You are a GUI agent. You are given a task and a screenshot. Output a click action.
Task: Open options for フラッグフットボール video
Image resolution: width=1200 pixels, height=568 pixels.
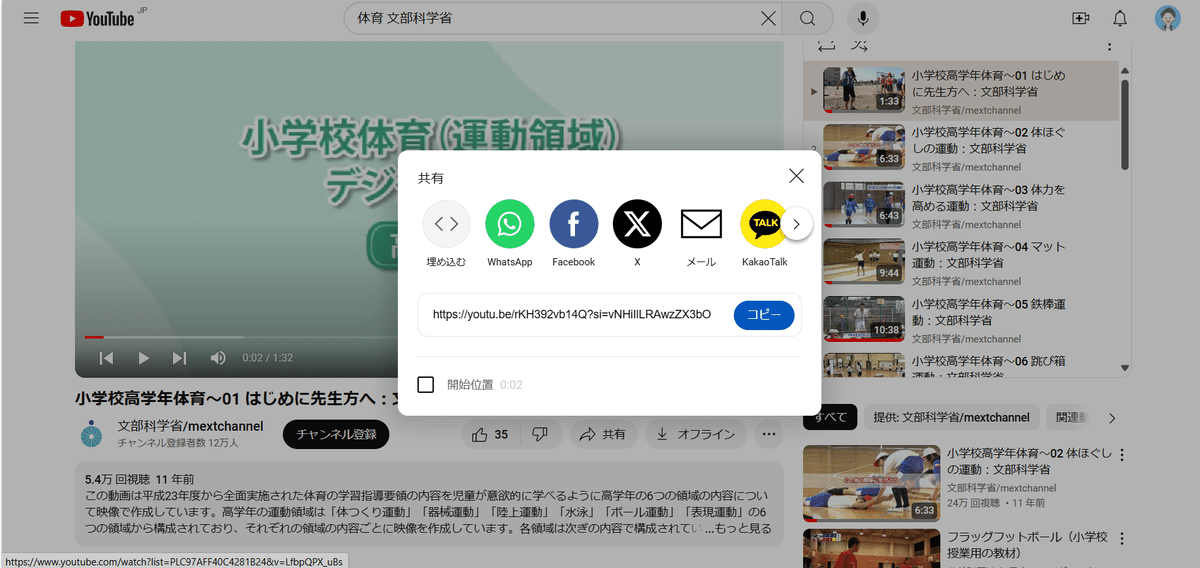coord(1121,537)
